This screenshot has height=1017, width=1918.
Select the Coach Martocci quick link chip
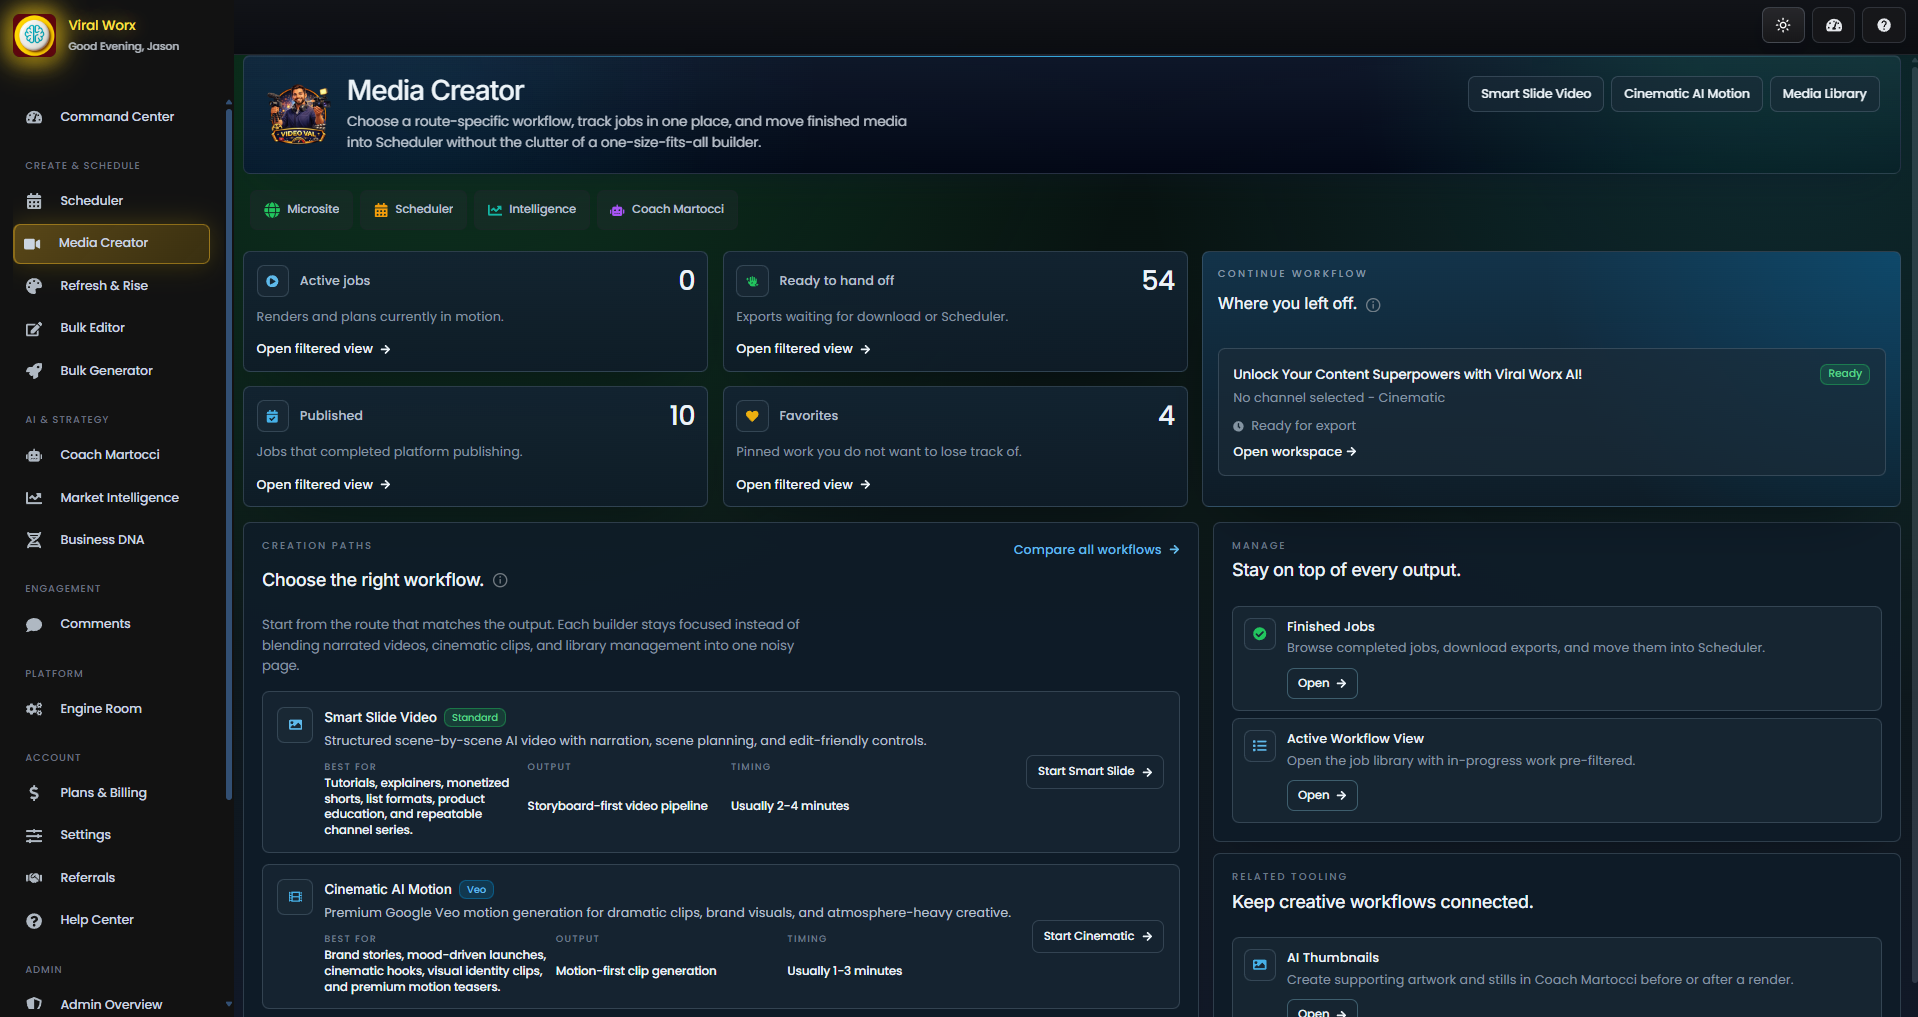[667, 210]
